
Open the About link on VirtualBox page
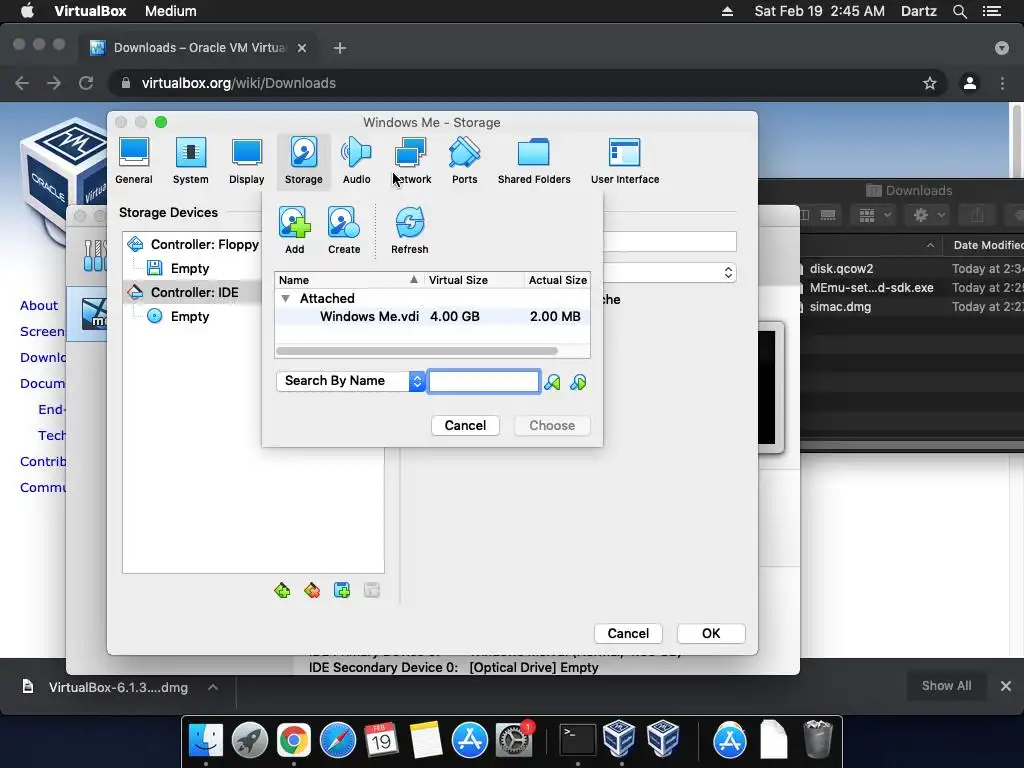coord(39,306)
